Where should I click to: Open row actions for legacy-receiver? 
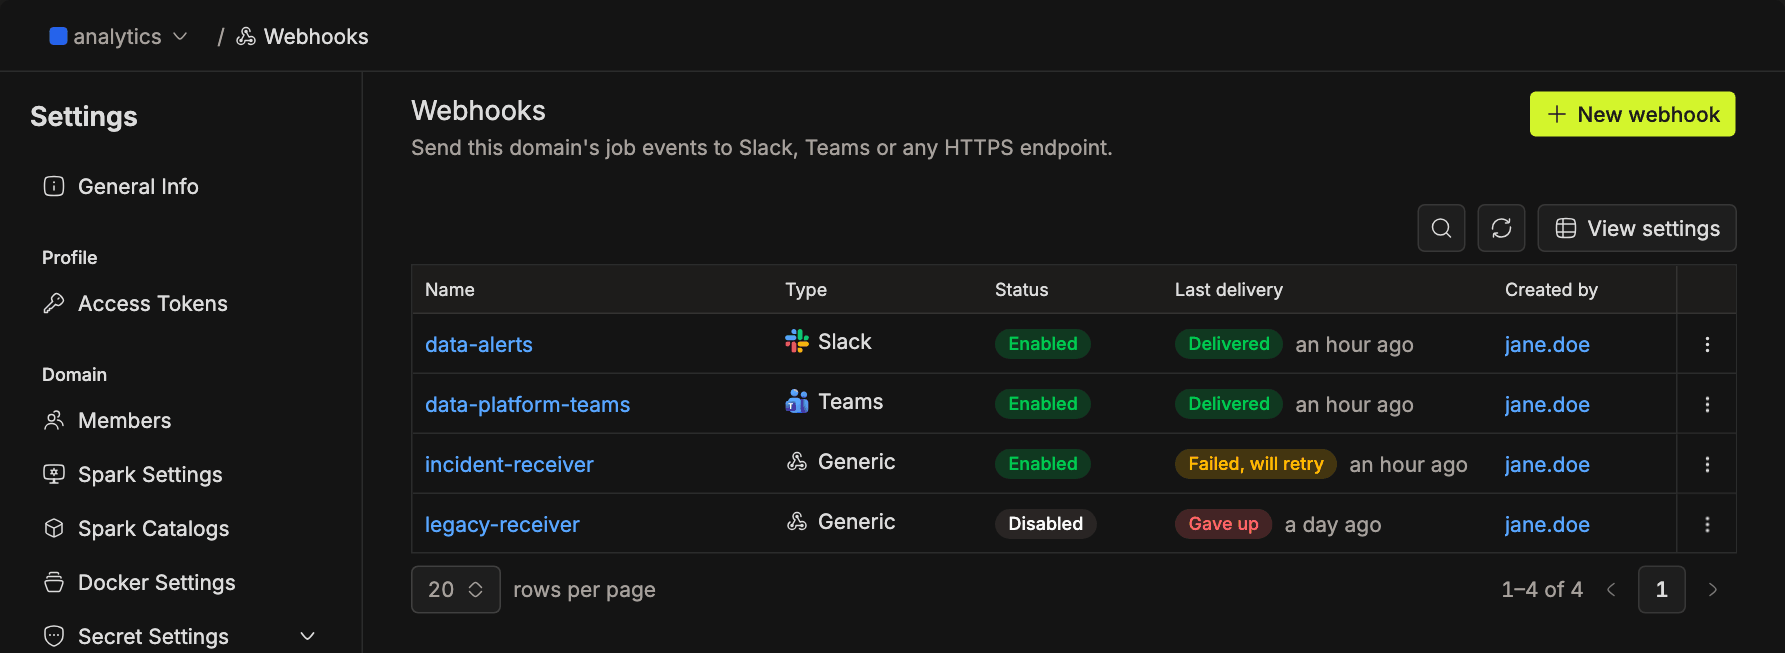coord(1707,524)
